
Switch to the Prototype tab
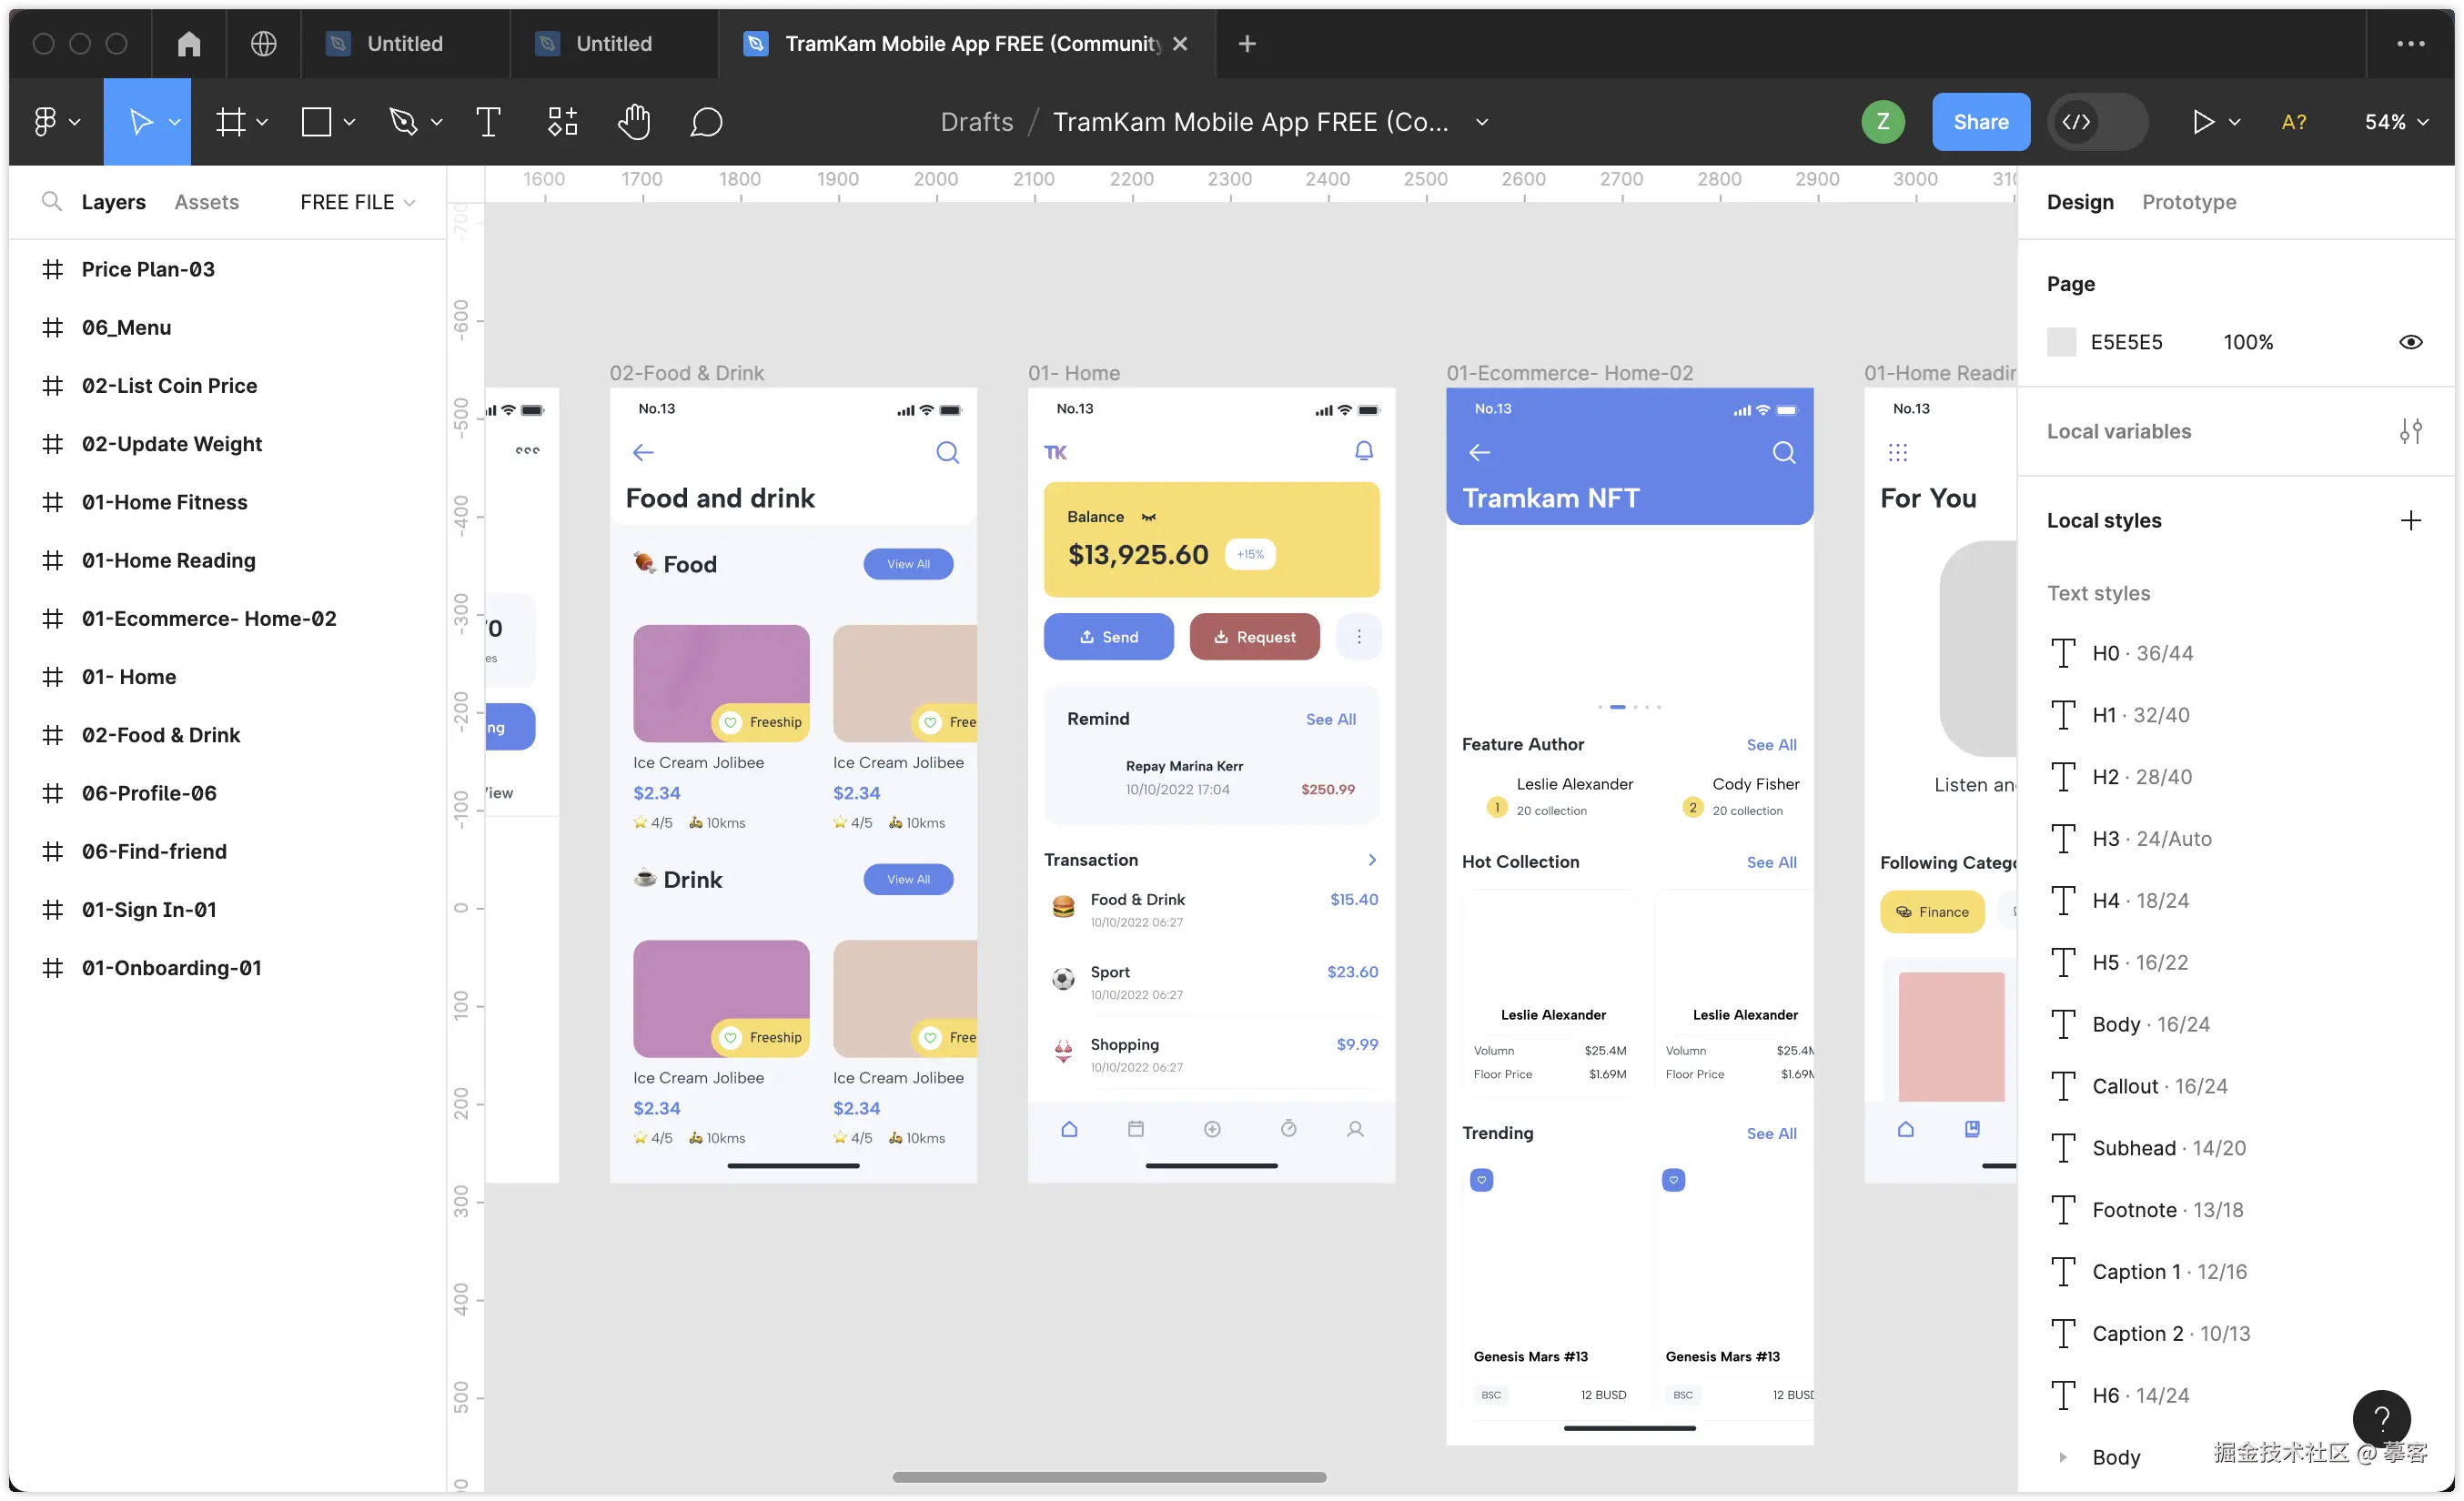[x=2188, y=202]
